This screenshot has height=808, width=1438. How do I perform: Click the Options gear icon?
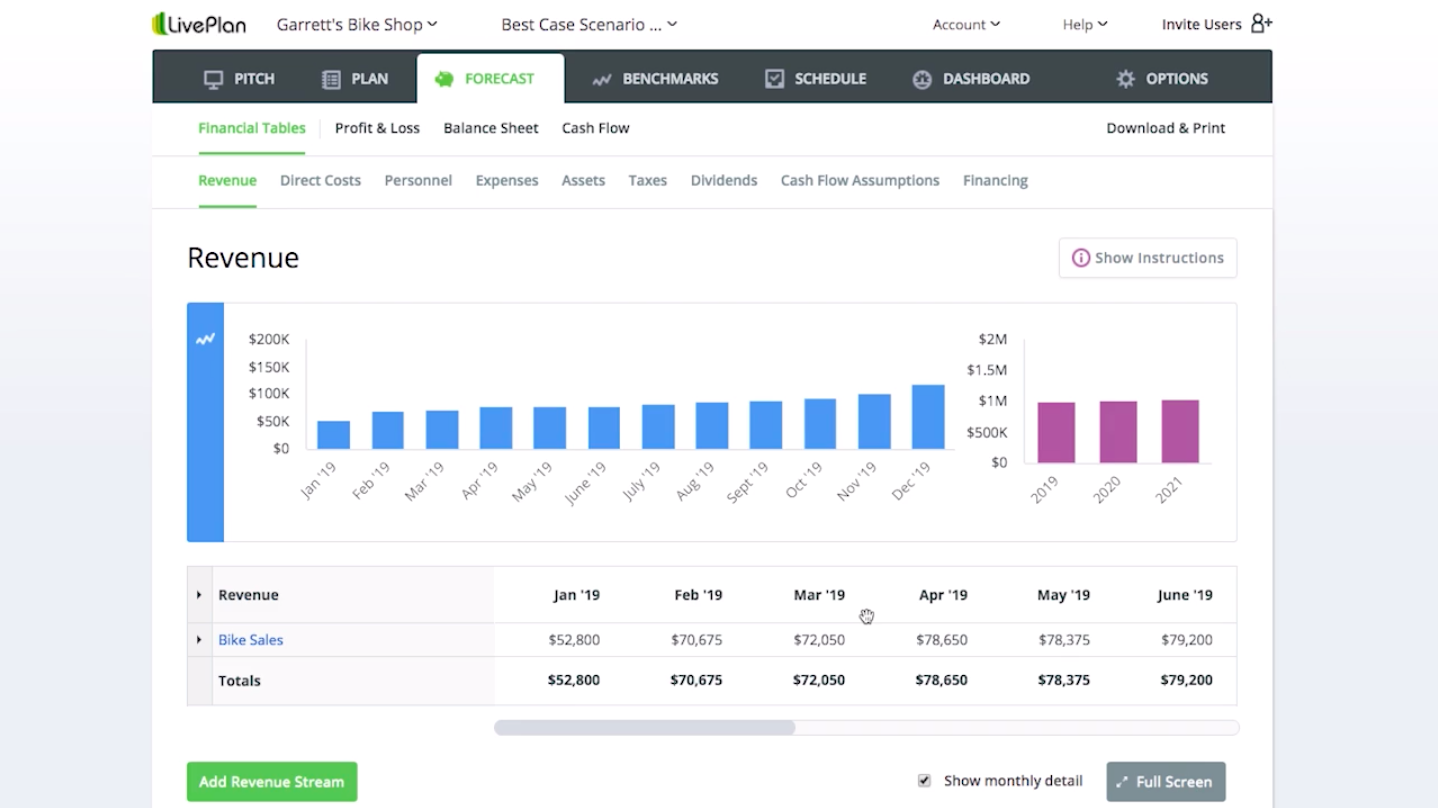pos(1125,79)
